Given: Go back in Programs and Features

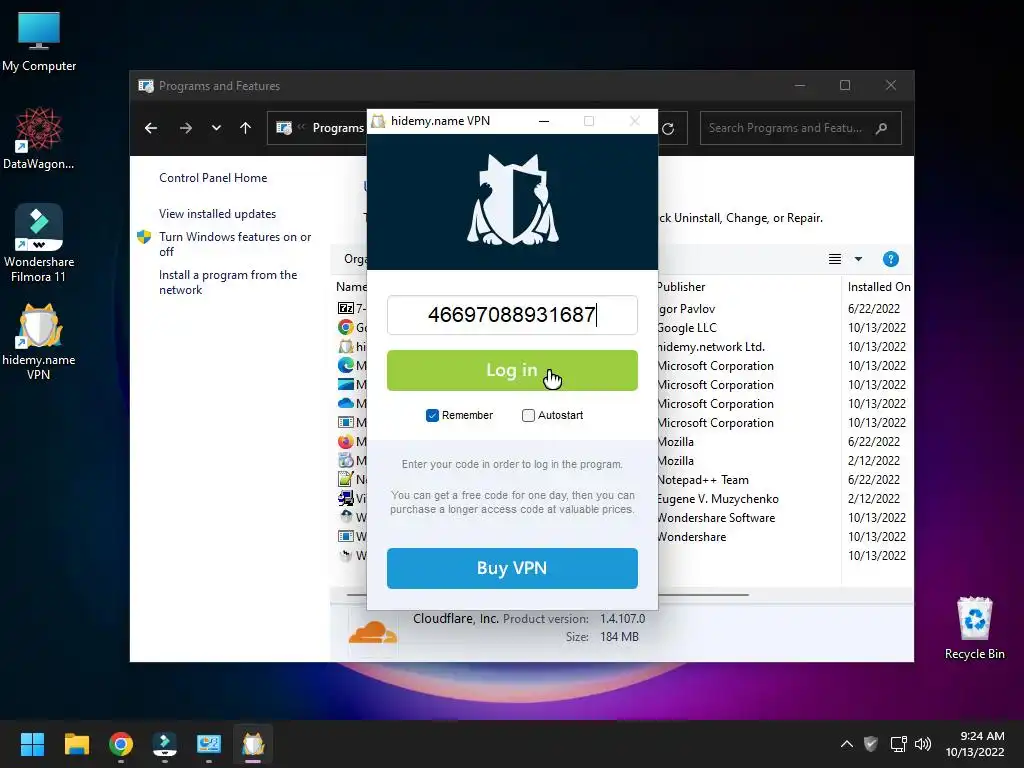Looking at the screenshot, I should tap(151, 128).
